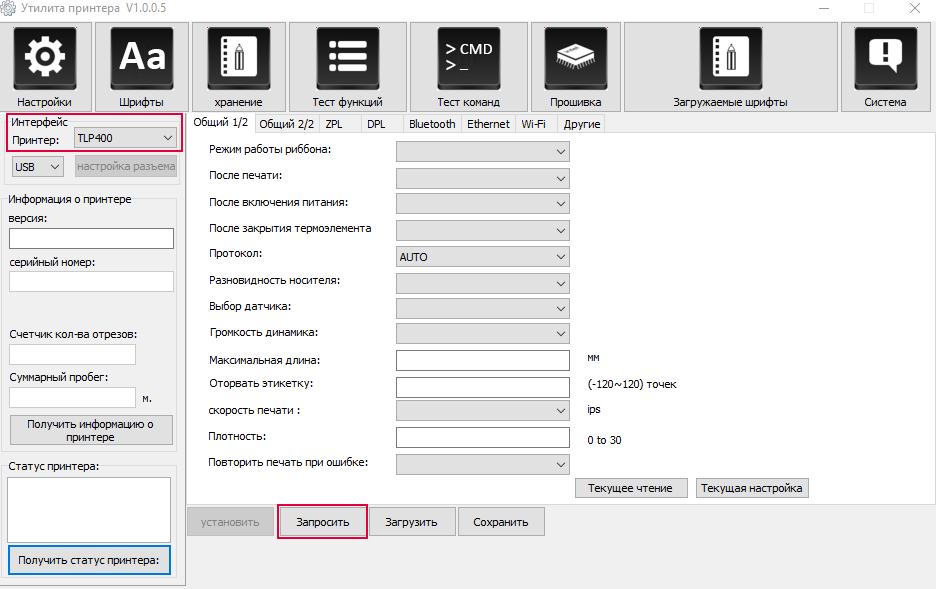Viewport: 936px width, 589px height.
Task: Open the USB interface dropdown
Action: pos(38,166)
